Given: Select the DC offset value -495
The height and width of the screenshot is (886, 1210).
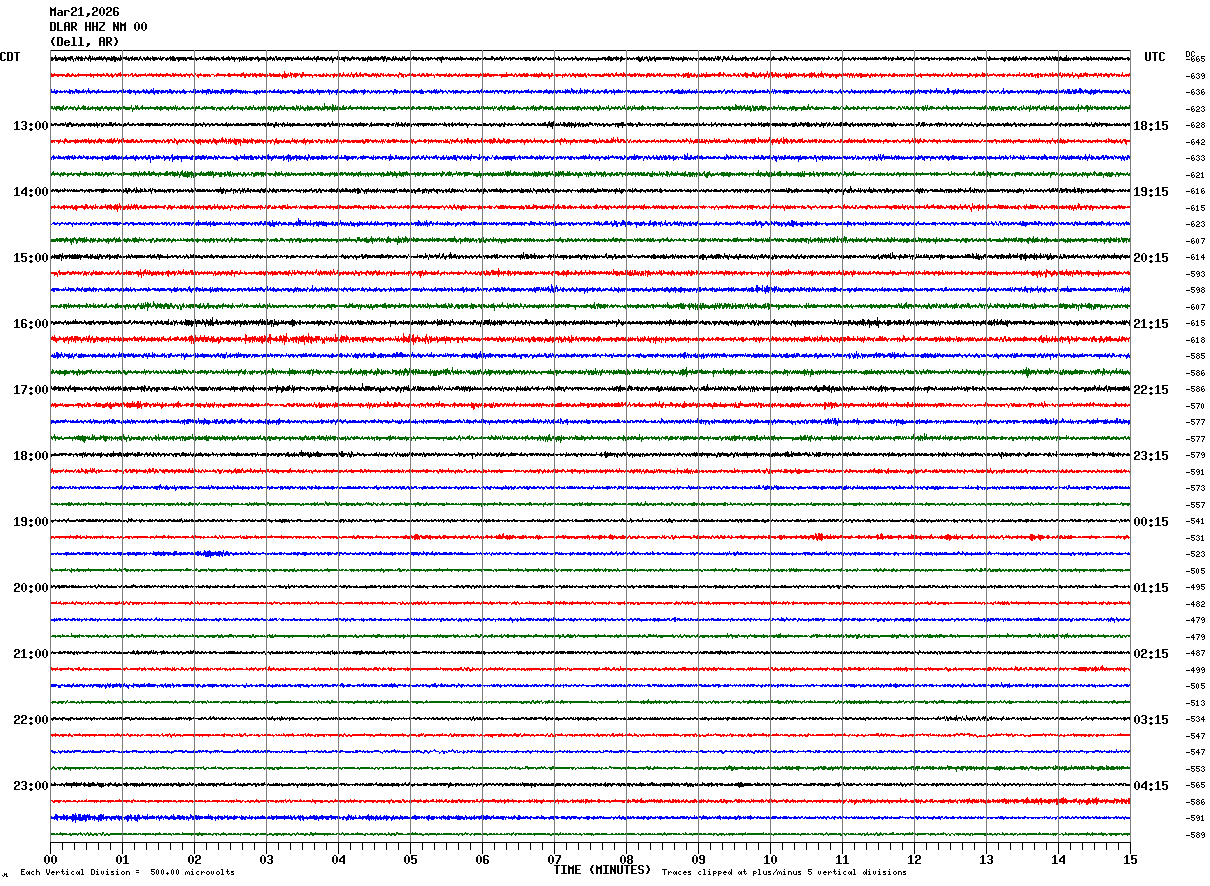Looking at the screenshot, I should (1195, 588).
